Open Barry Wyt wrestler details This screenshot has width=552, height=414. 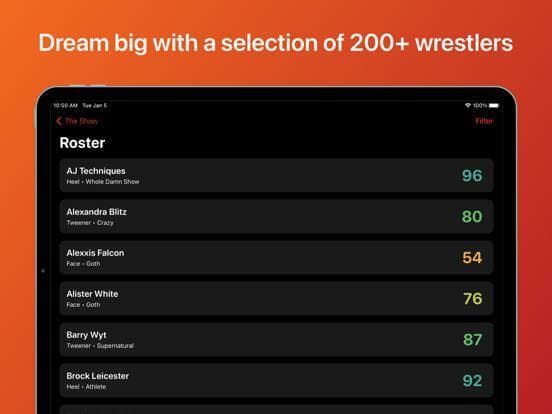276,339
